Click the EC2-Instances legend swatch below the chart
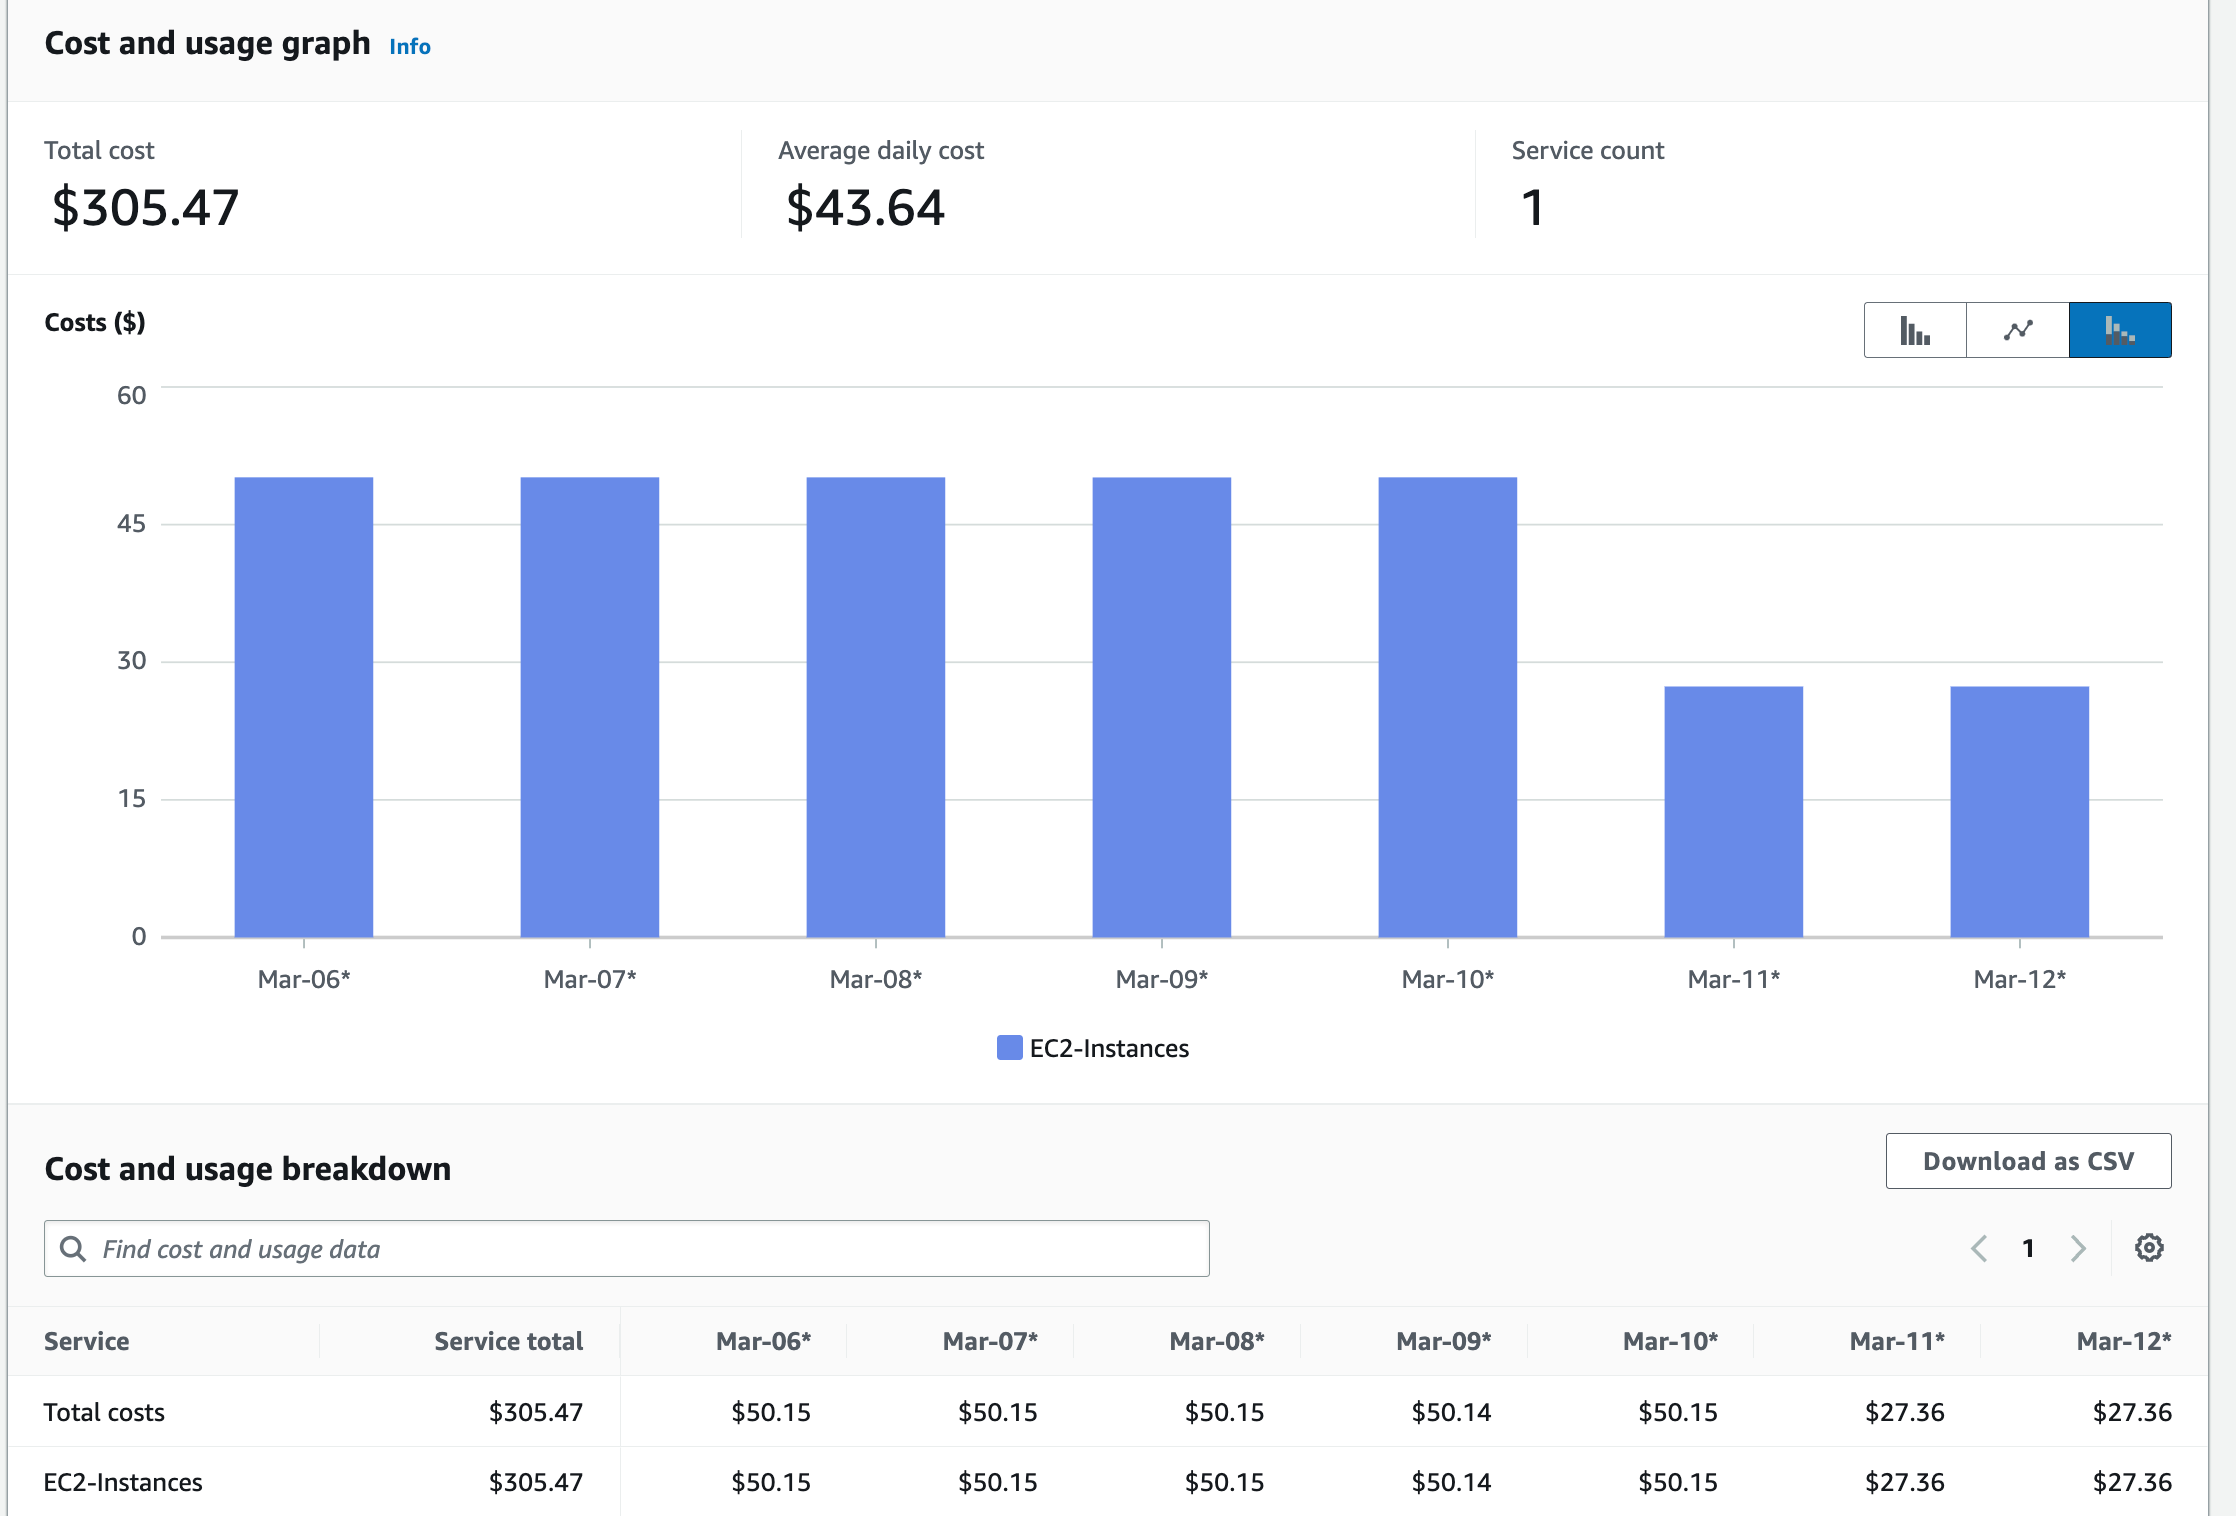This screenshot has height=1516, width=2236. click(1010, 1047)
